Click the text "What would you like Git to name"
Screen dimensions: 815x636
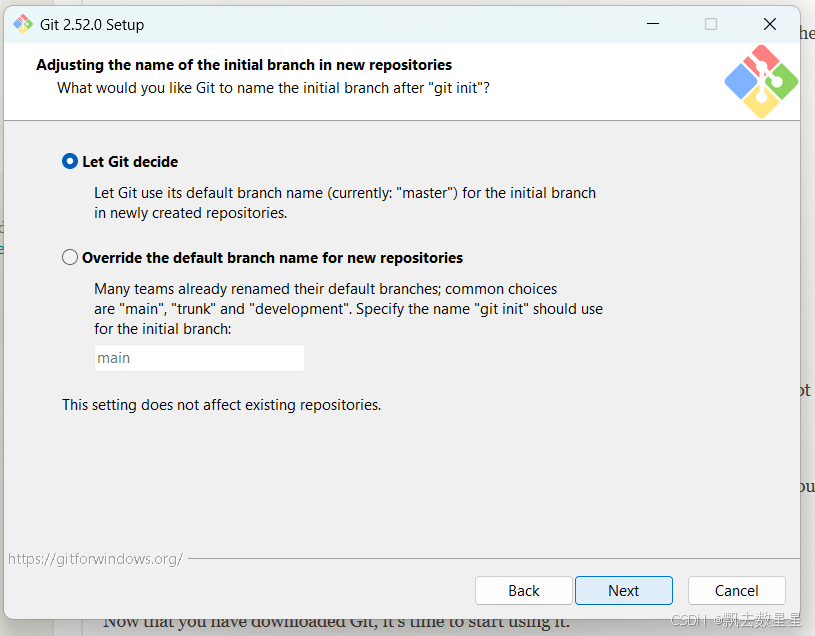click(273, 88)
